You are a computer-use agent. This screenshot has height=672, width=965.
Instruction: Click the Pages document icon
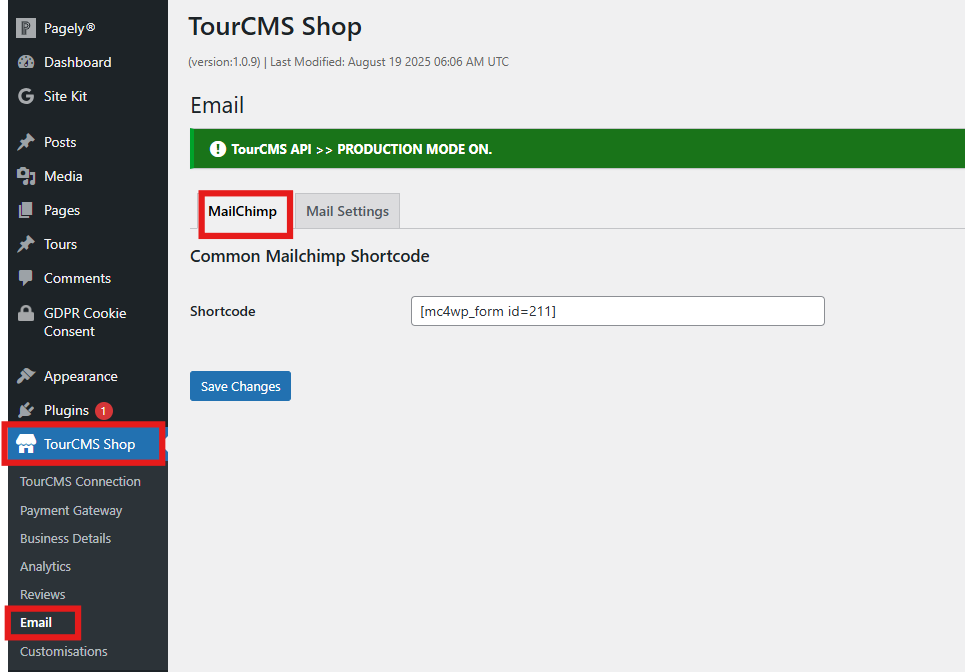click(x=26, y=210)
